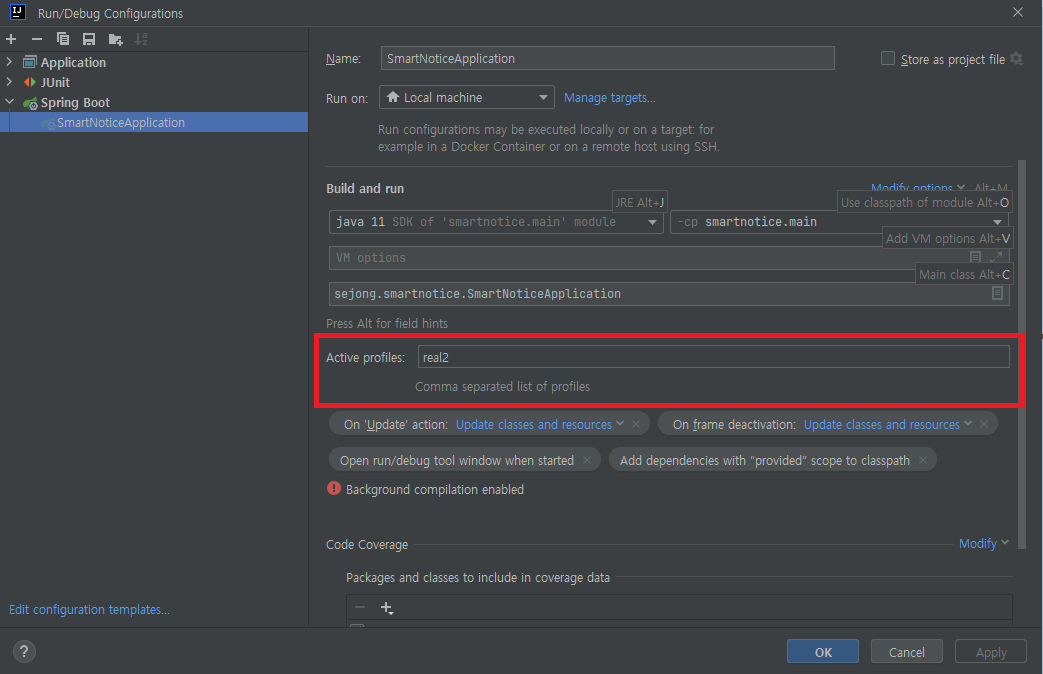Click 'Packages and classes to include in coverage data' label
The height and width of the screenshot is (674, 1043).
pos(478,577)
